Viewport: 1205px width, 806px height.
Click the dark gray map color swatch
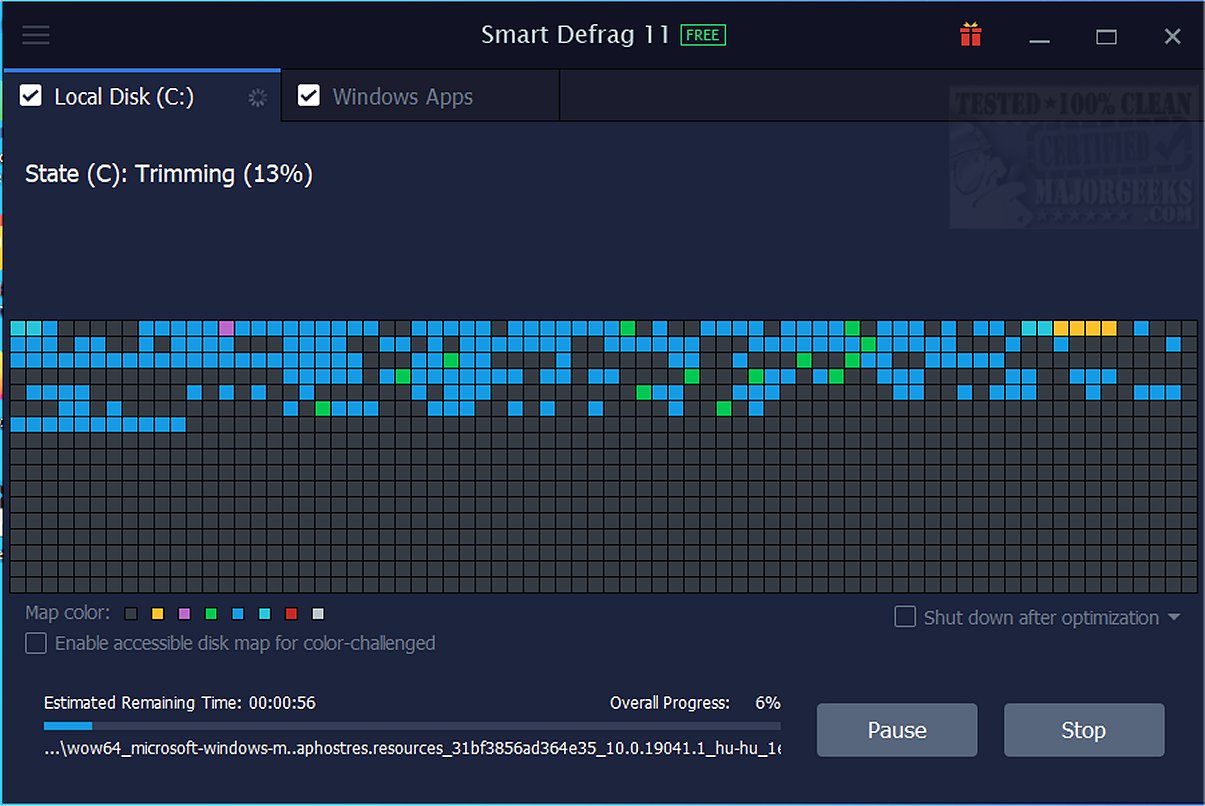pyautogui.click(x=131, y=614)
